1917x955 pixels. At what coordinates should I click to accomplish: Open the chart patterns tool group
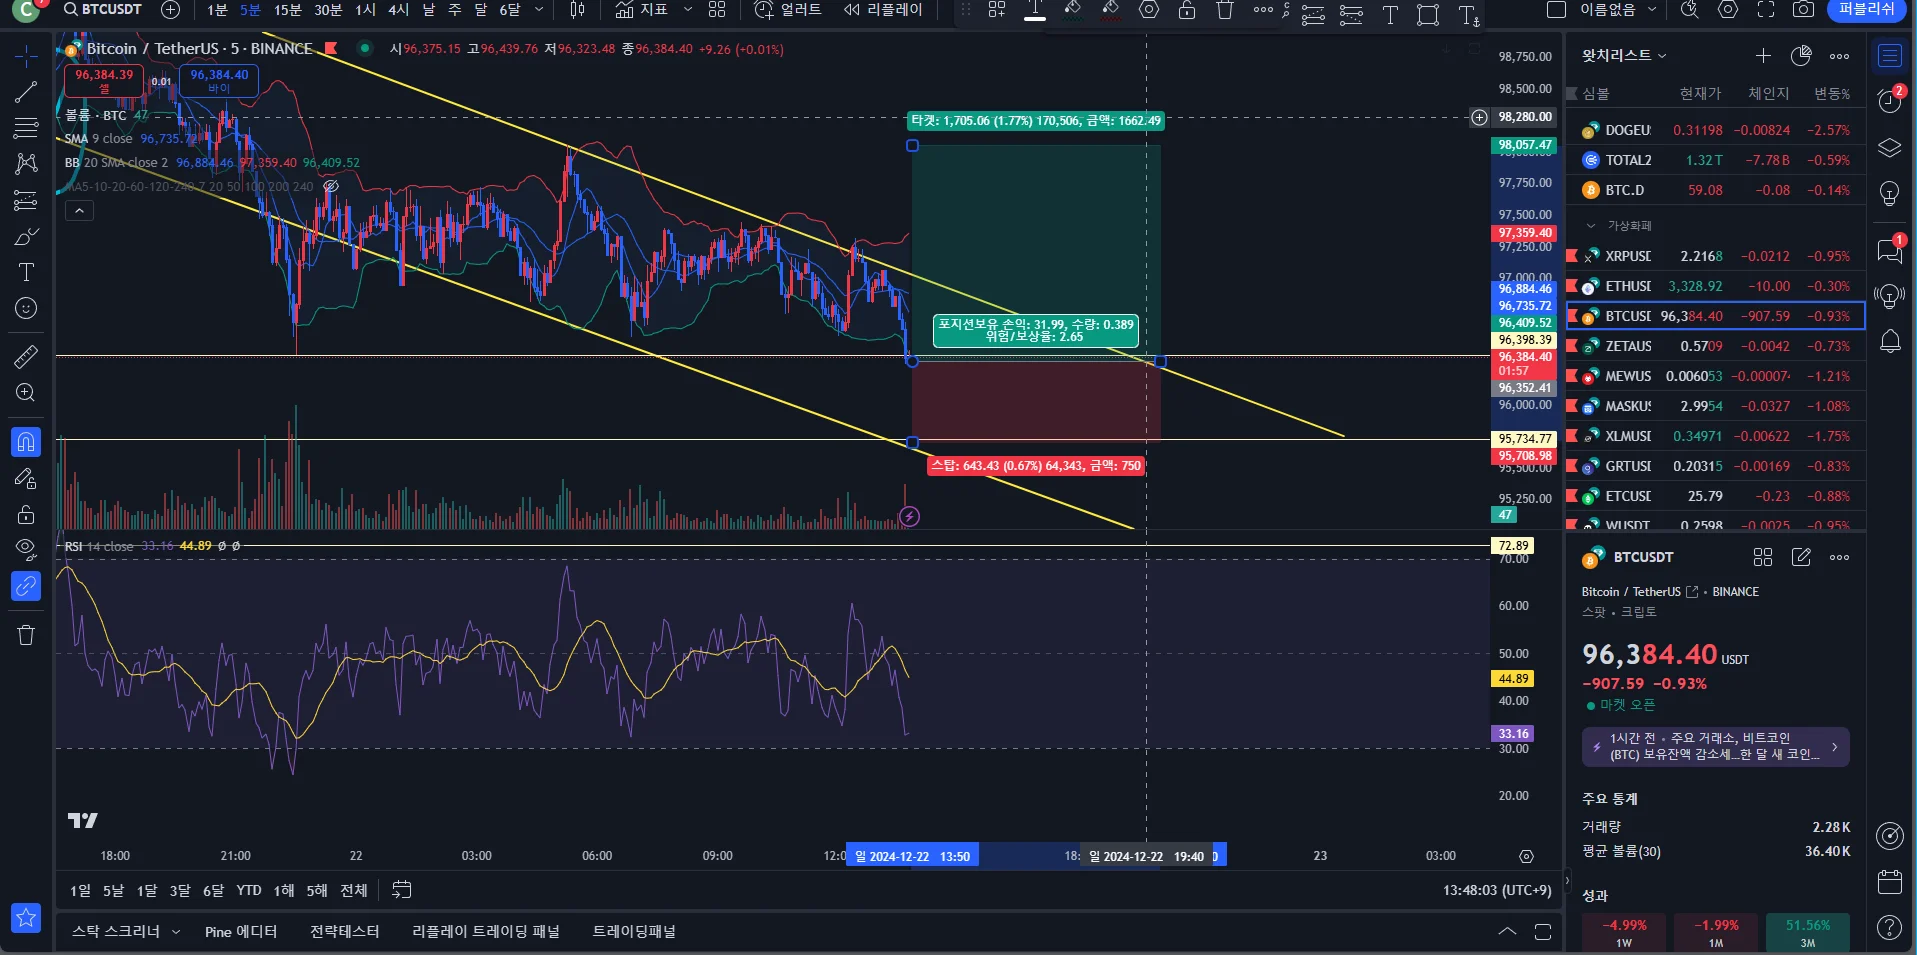26,164
